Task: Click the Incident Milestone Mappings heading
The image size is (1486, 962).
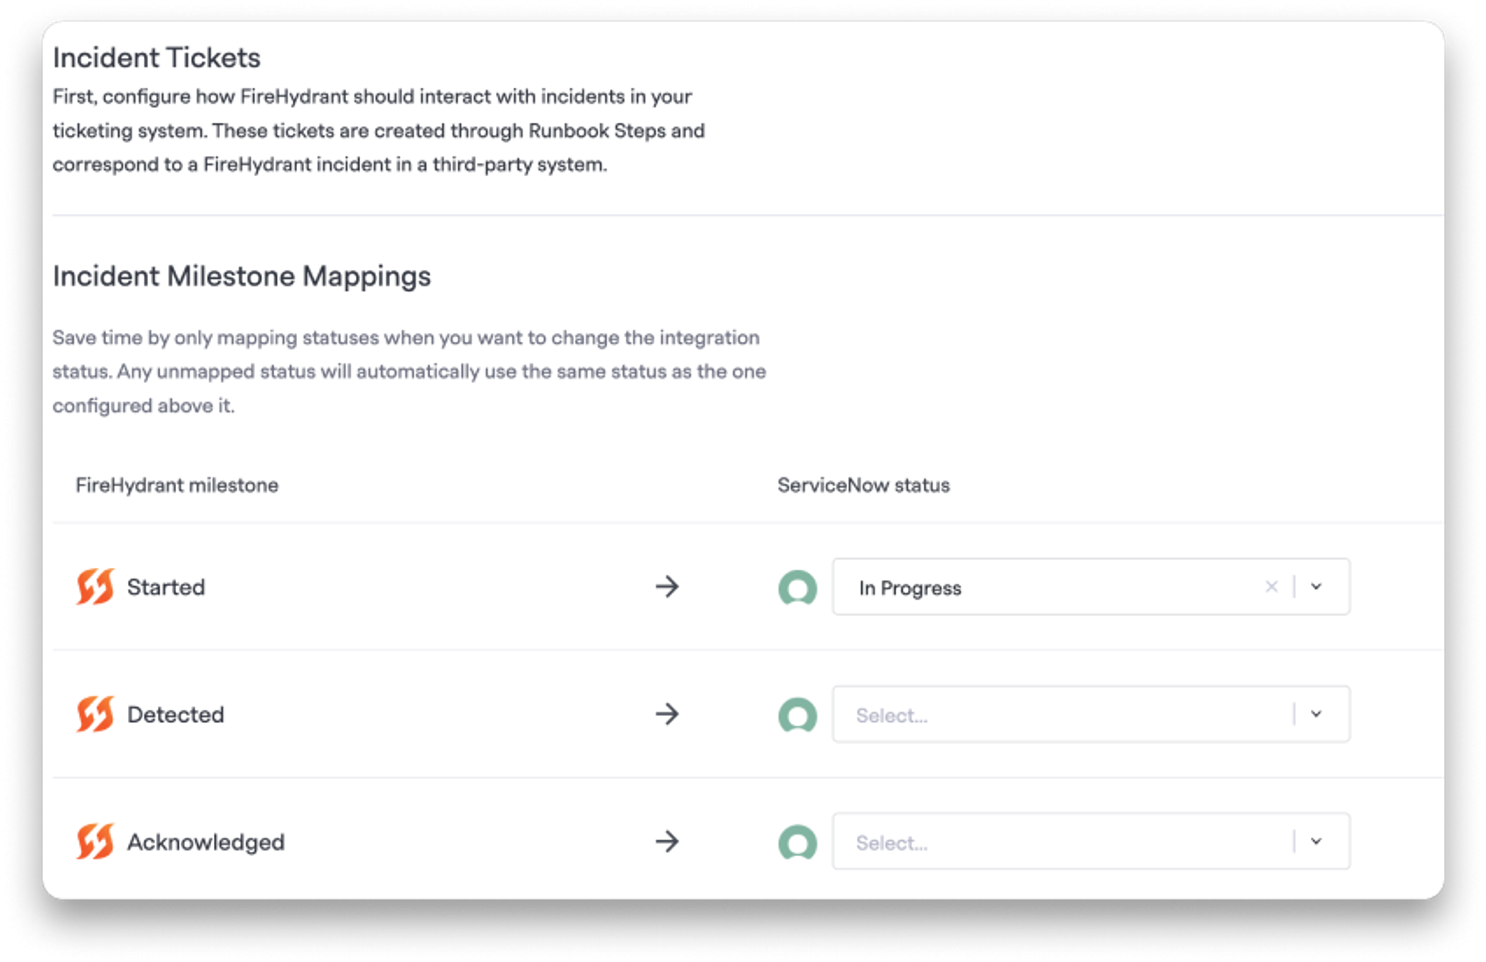Action: [x=242, y=276]
